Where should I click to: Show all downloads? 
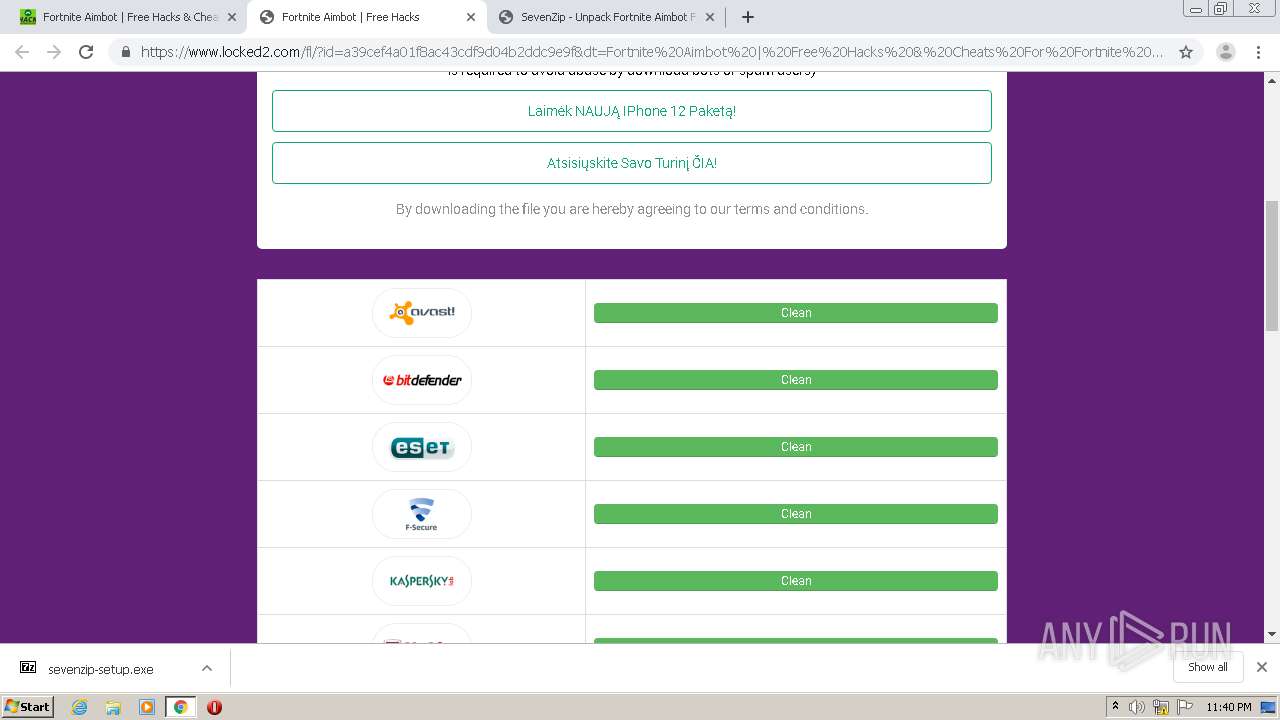1207,667
